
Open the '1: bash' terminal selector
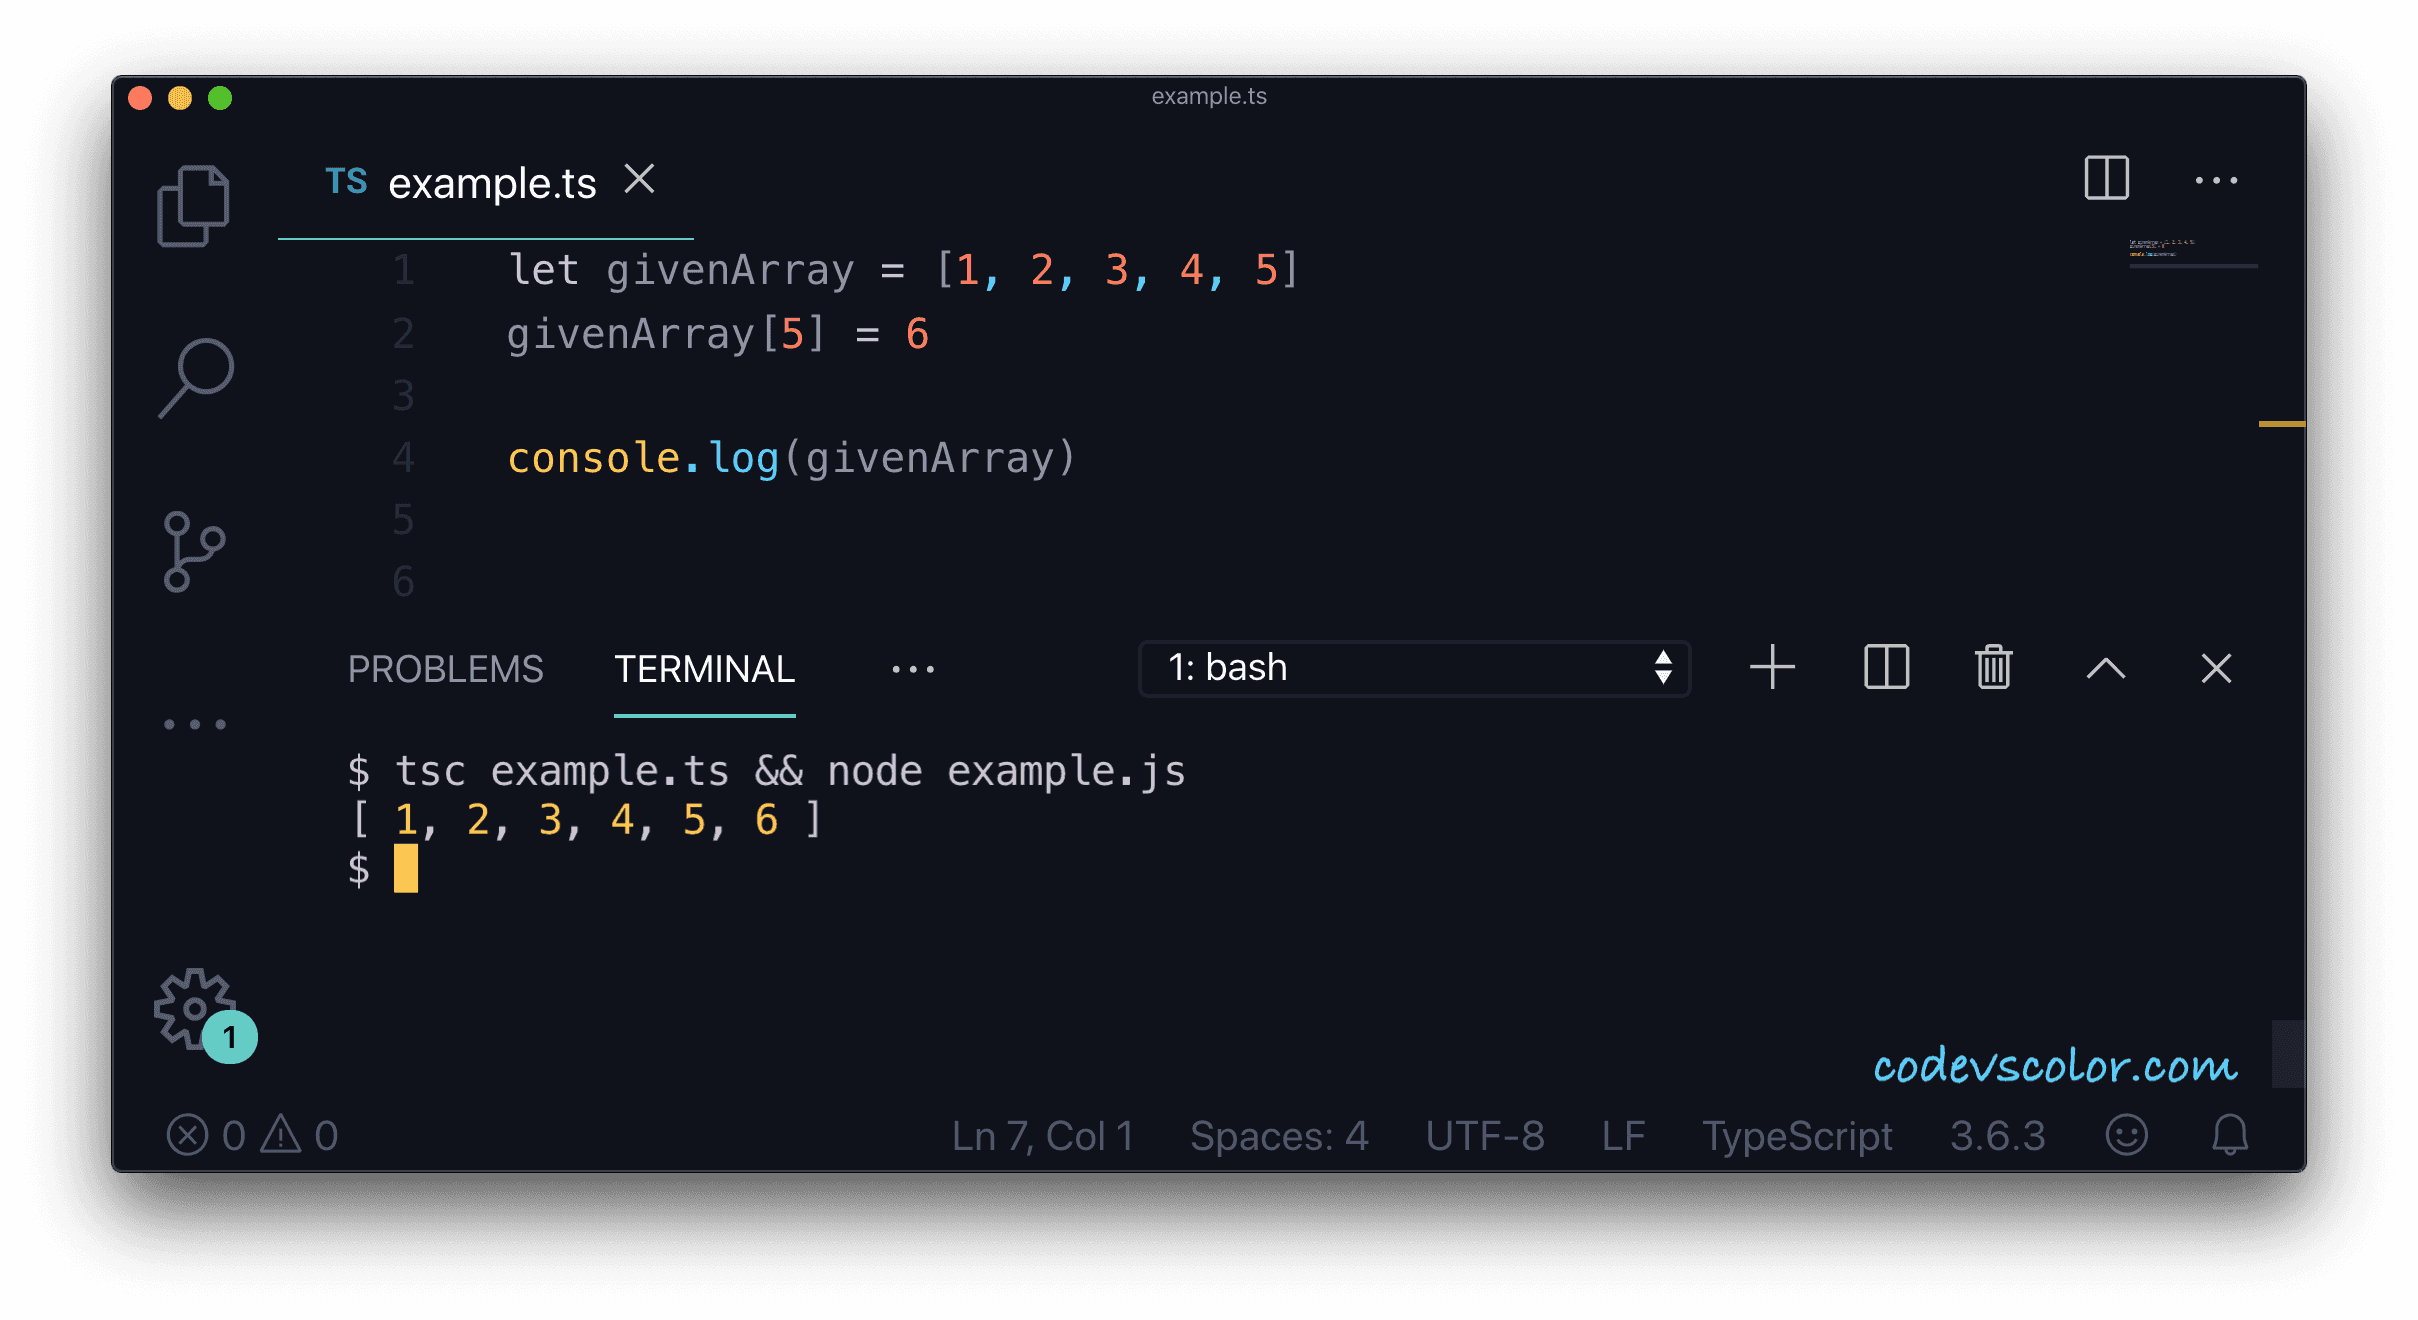click(x=1413, y=667)
